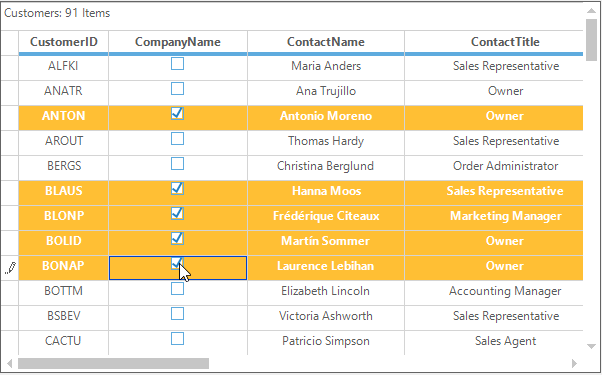Viewport: 602px width, 375px height.
Task: Check the CompanyName checkbox for ANATR
Action: point(177,89)
